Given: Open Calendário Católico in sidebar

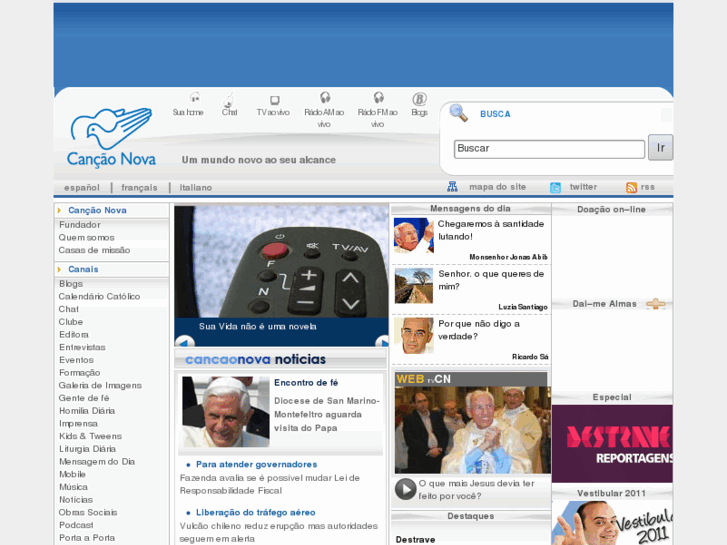Looking at the screenshot, I should pyautogui.click(x=99, y=296).
